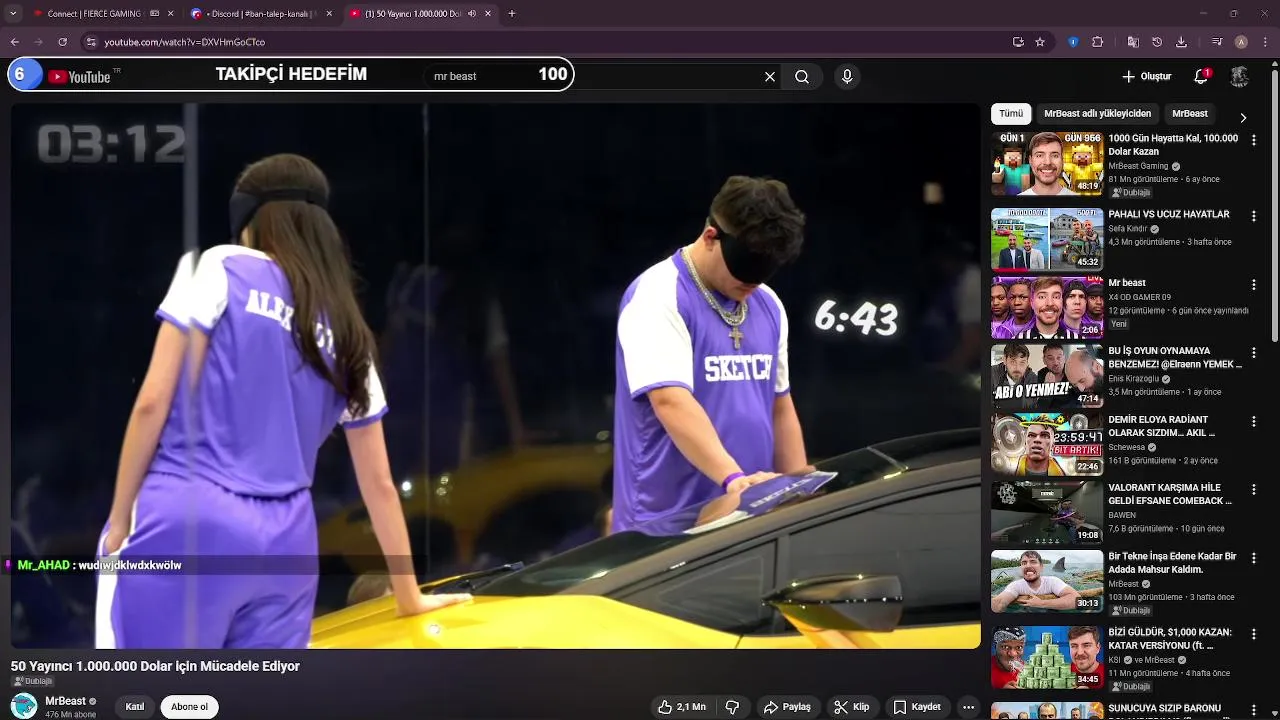Open Chrome three-dot menu

(1264, 42)
